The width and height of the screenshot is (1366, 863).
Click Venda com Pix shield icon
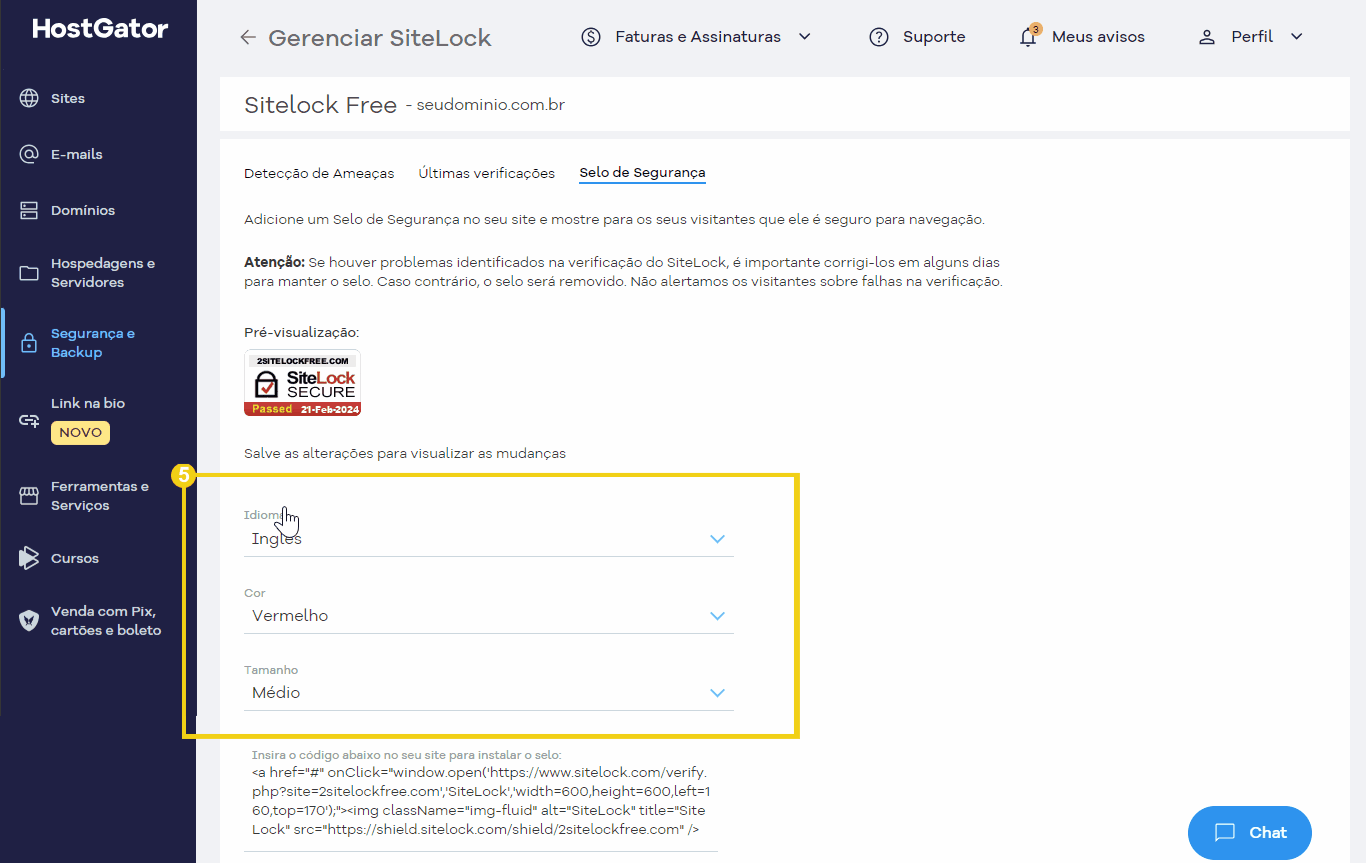[29, 621]
